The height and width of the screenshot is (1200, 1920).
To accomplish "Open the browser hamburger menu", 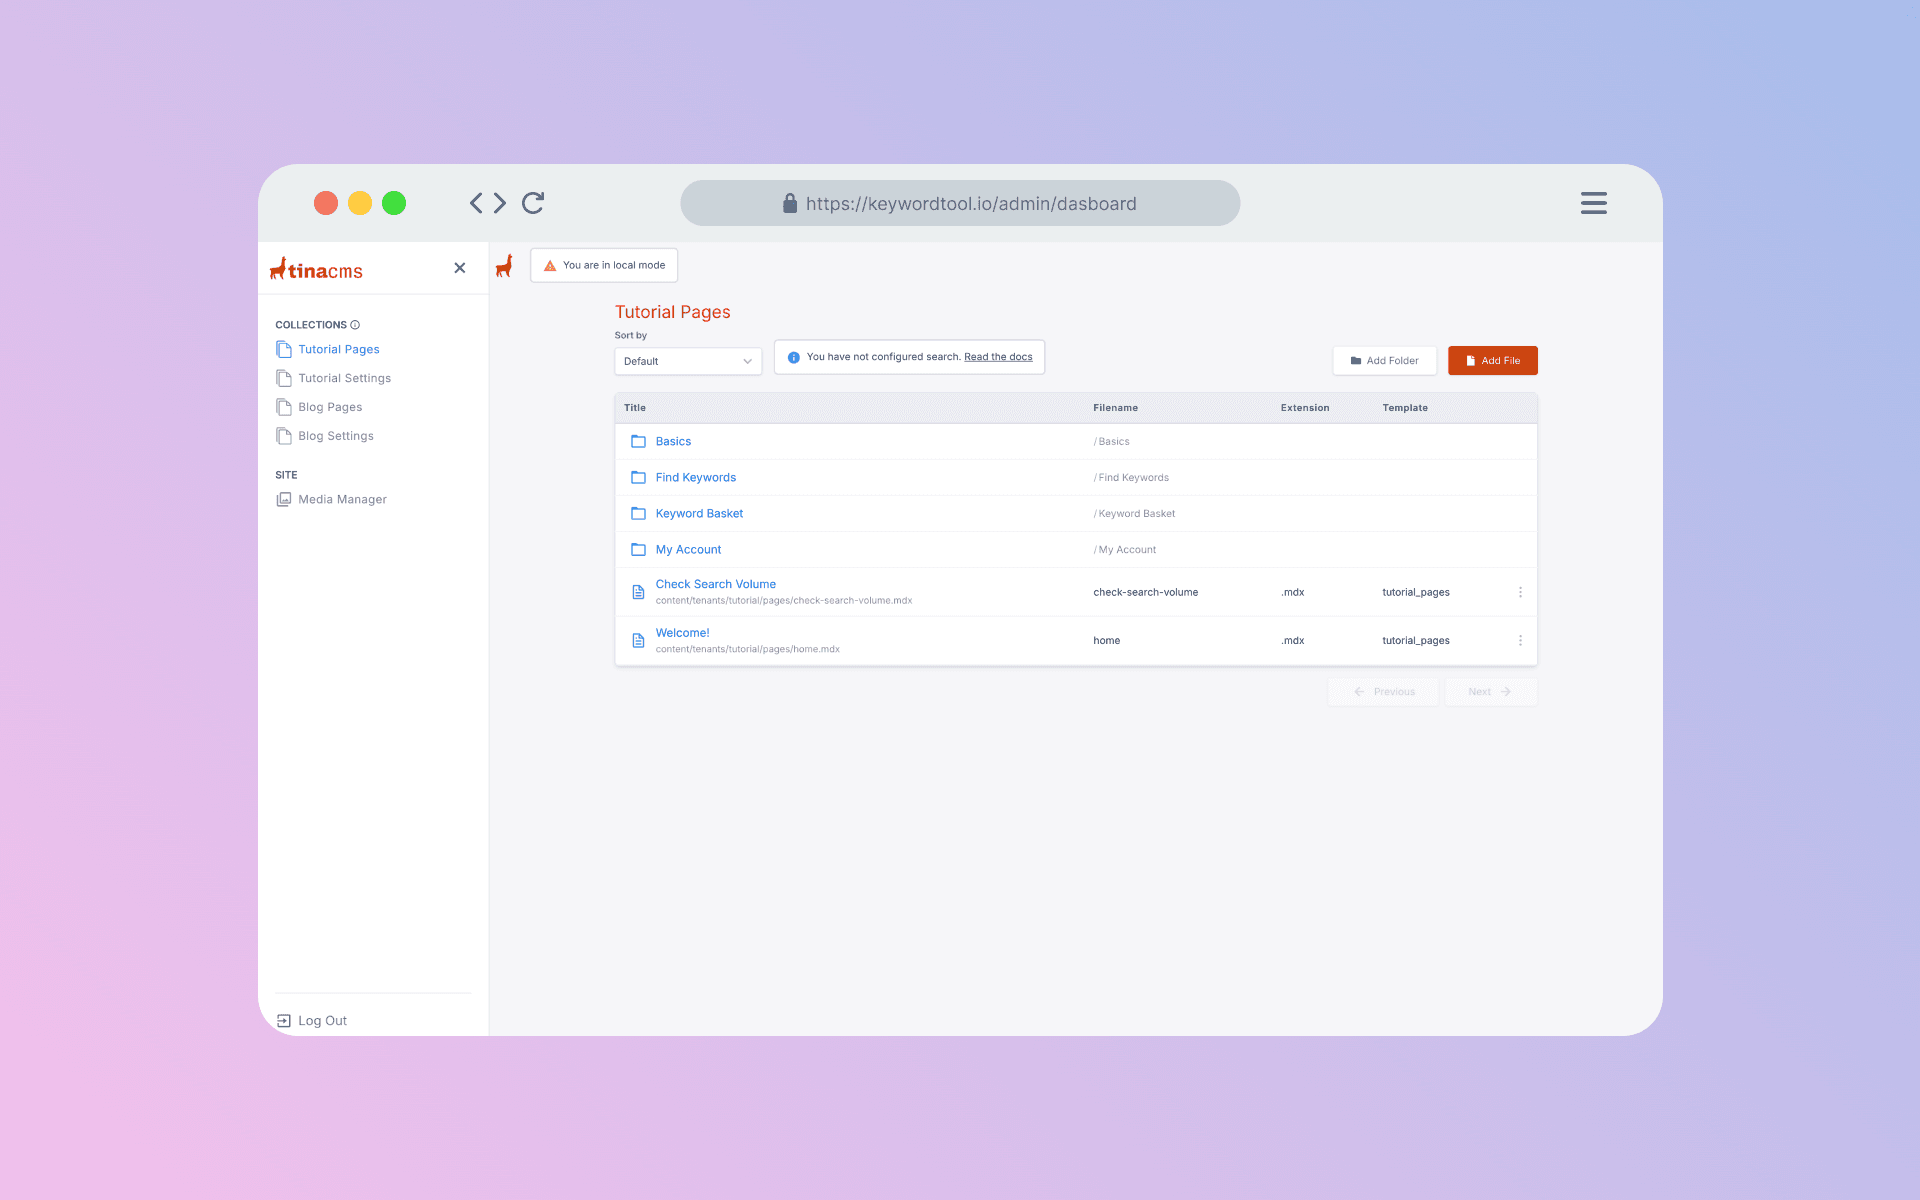I will 1593,203.
